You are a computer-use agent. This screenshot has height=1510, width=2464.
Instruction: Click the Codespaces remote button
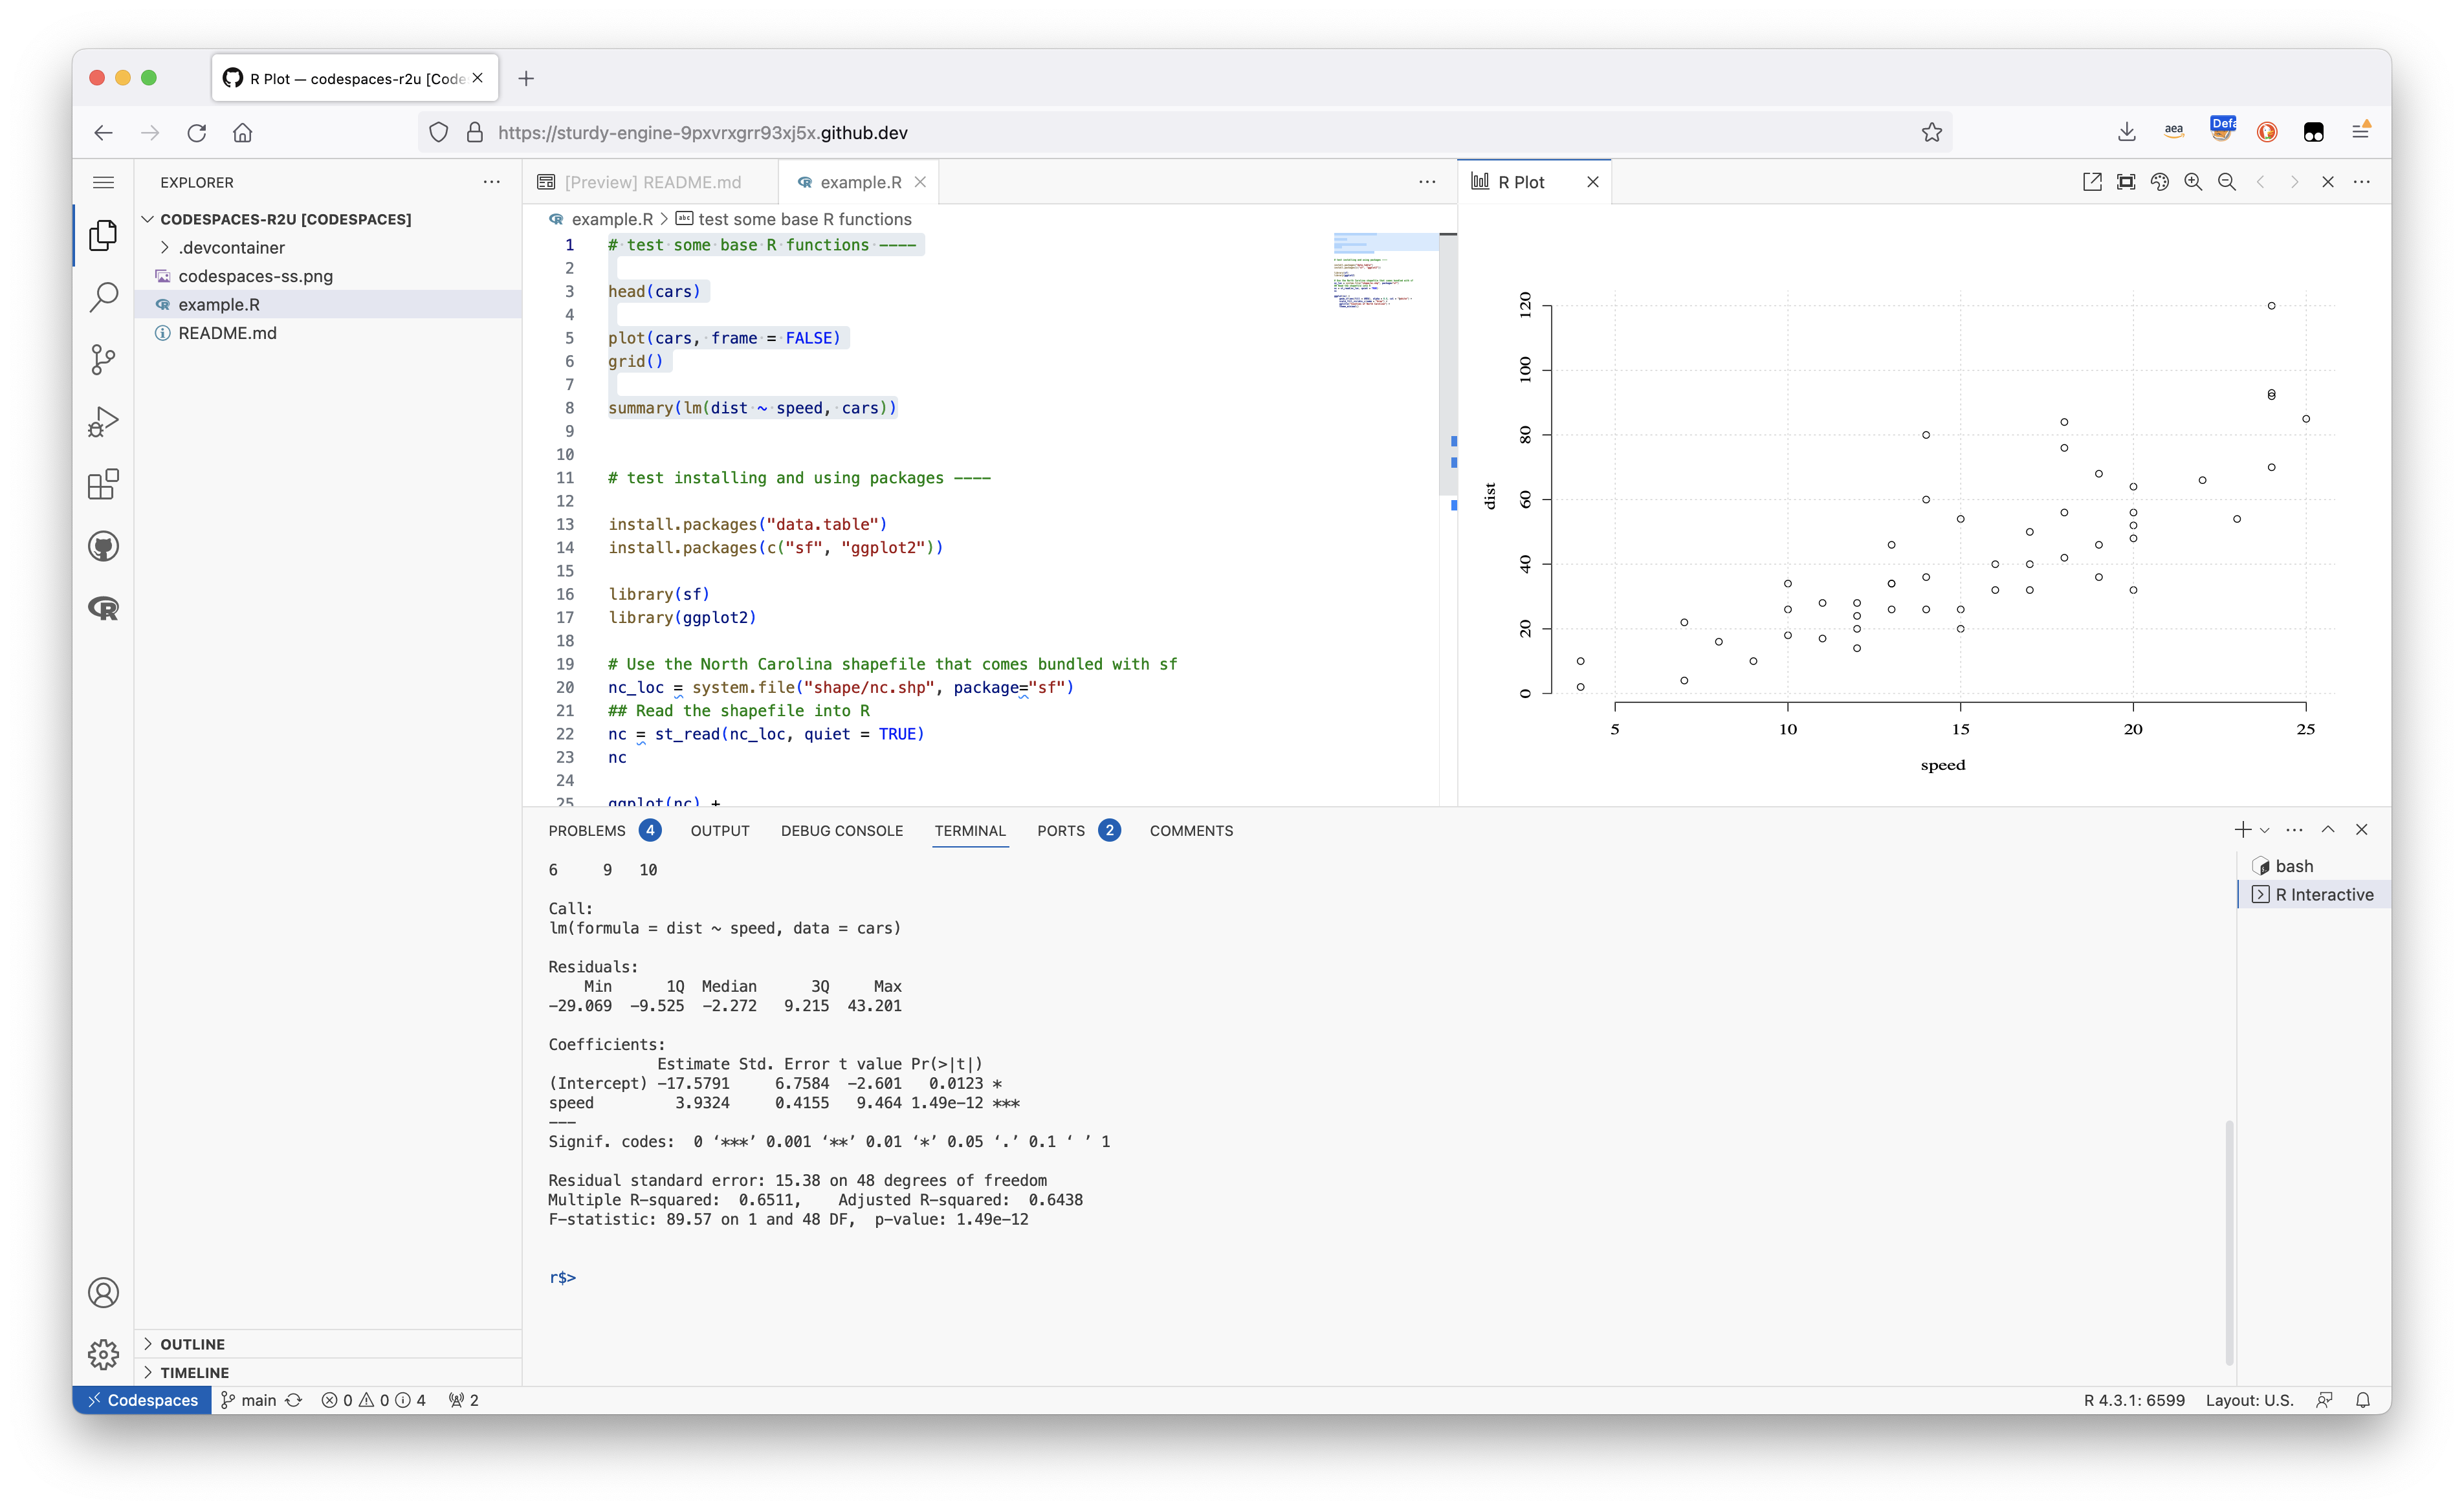142,1400
